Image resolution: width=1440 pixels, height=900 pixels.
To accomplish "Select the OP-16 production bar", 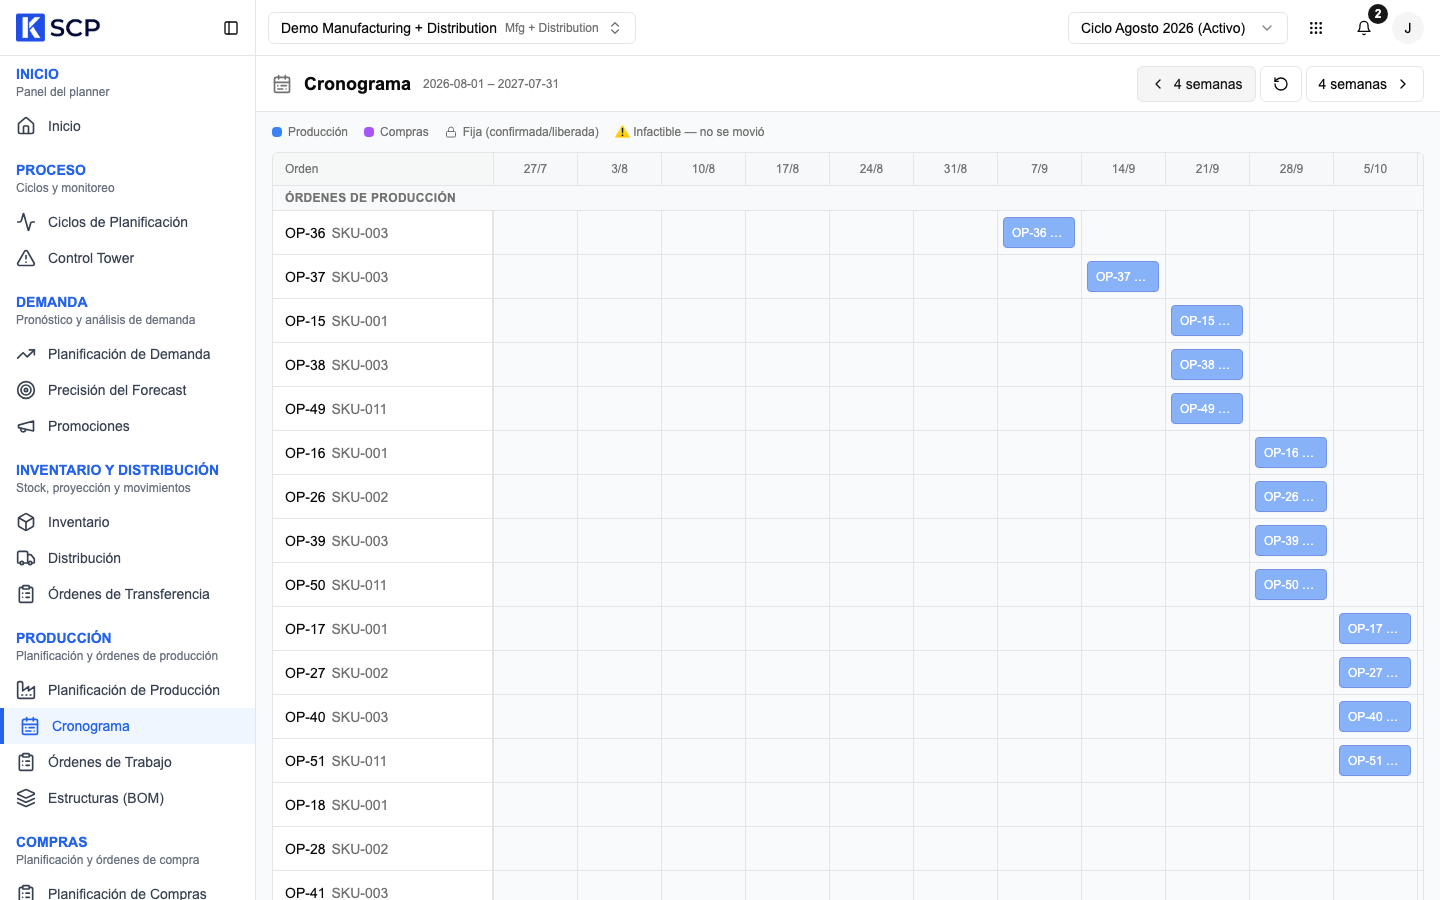I will pos(1291,452).
